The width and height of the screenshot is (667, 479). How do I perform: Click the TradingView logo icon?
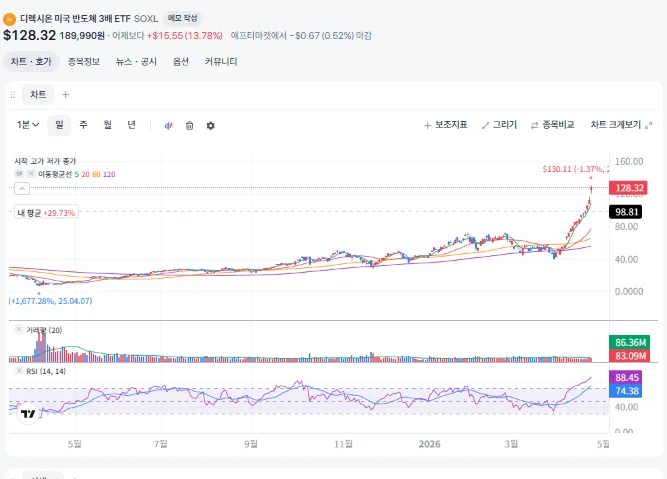pyautogui.click(x=28, y=414)
